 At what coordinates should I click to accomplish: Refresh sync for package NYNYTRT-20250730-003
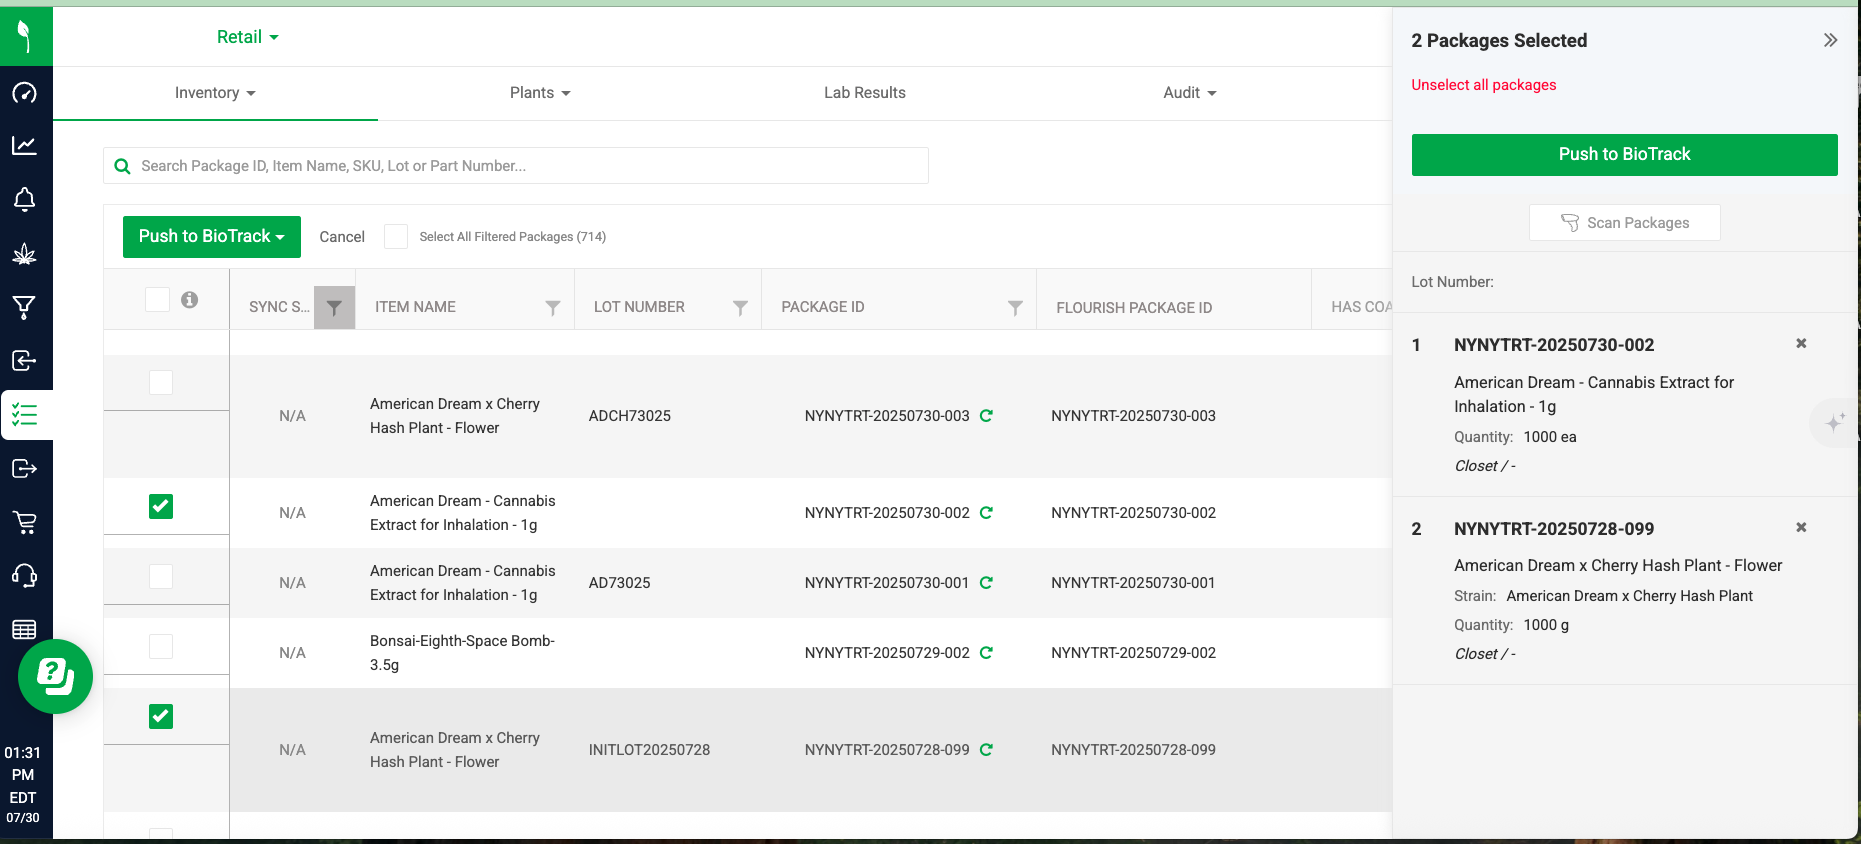point(986,416)
